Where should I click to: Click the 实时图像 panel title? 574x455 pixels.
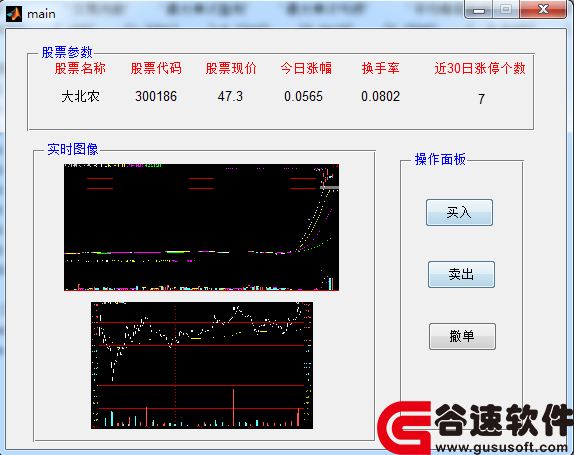(72, 149)
